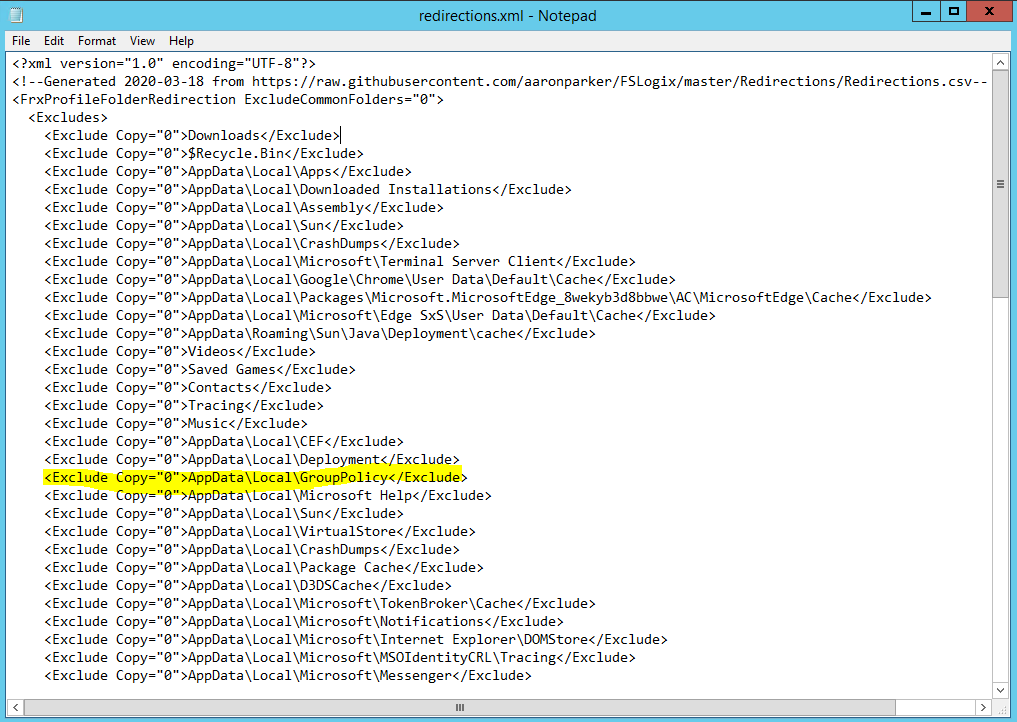Click the AppData\Local\Deployment exclude line
Image resolution: width=1017 pixels, height=722 pixels.
(x=252, y=460)
